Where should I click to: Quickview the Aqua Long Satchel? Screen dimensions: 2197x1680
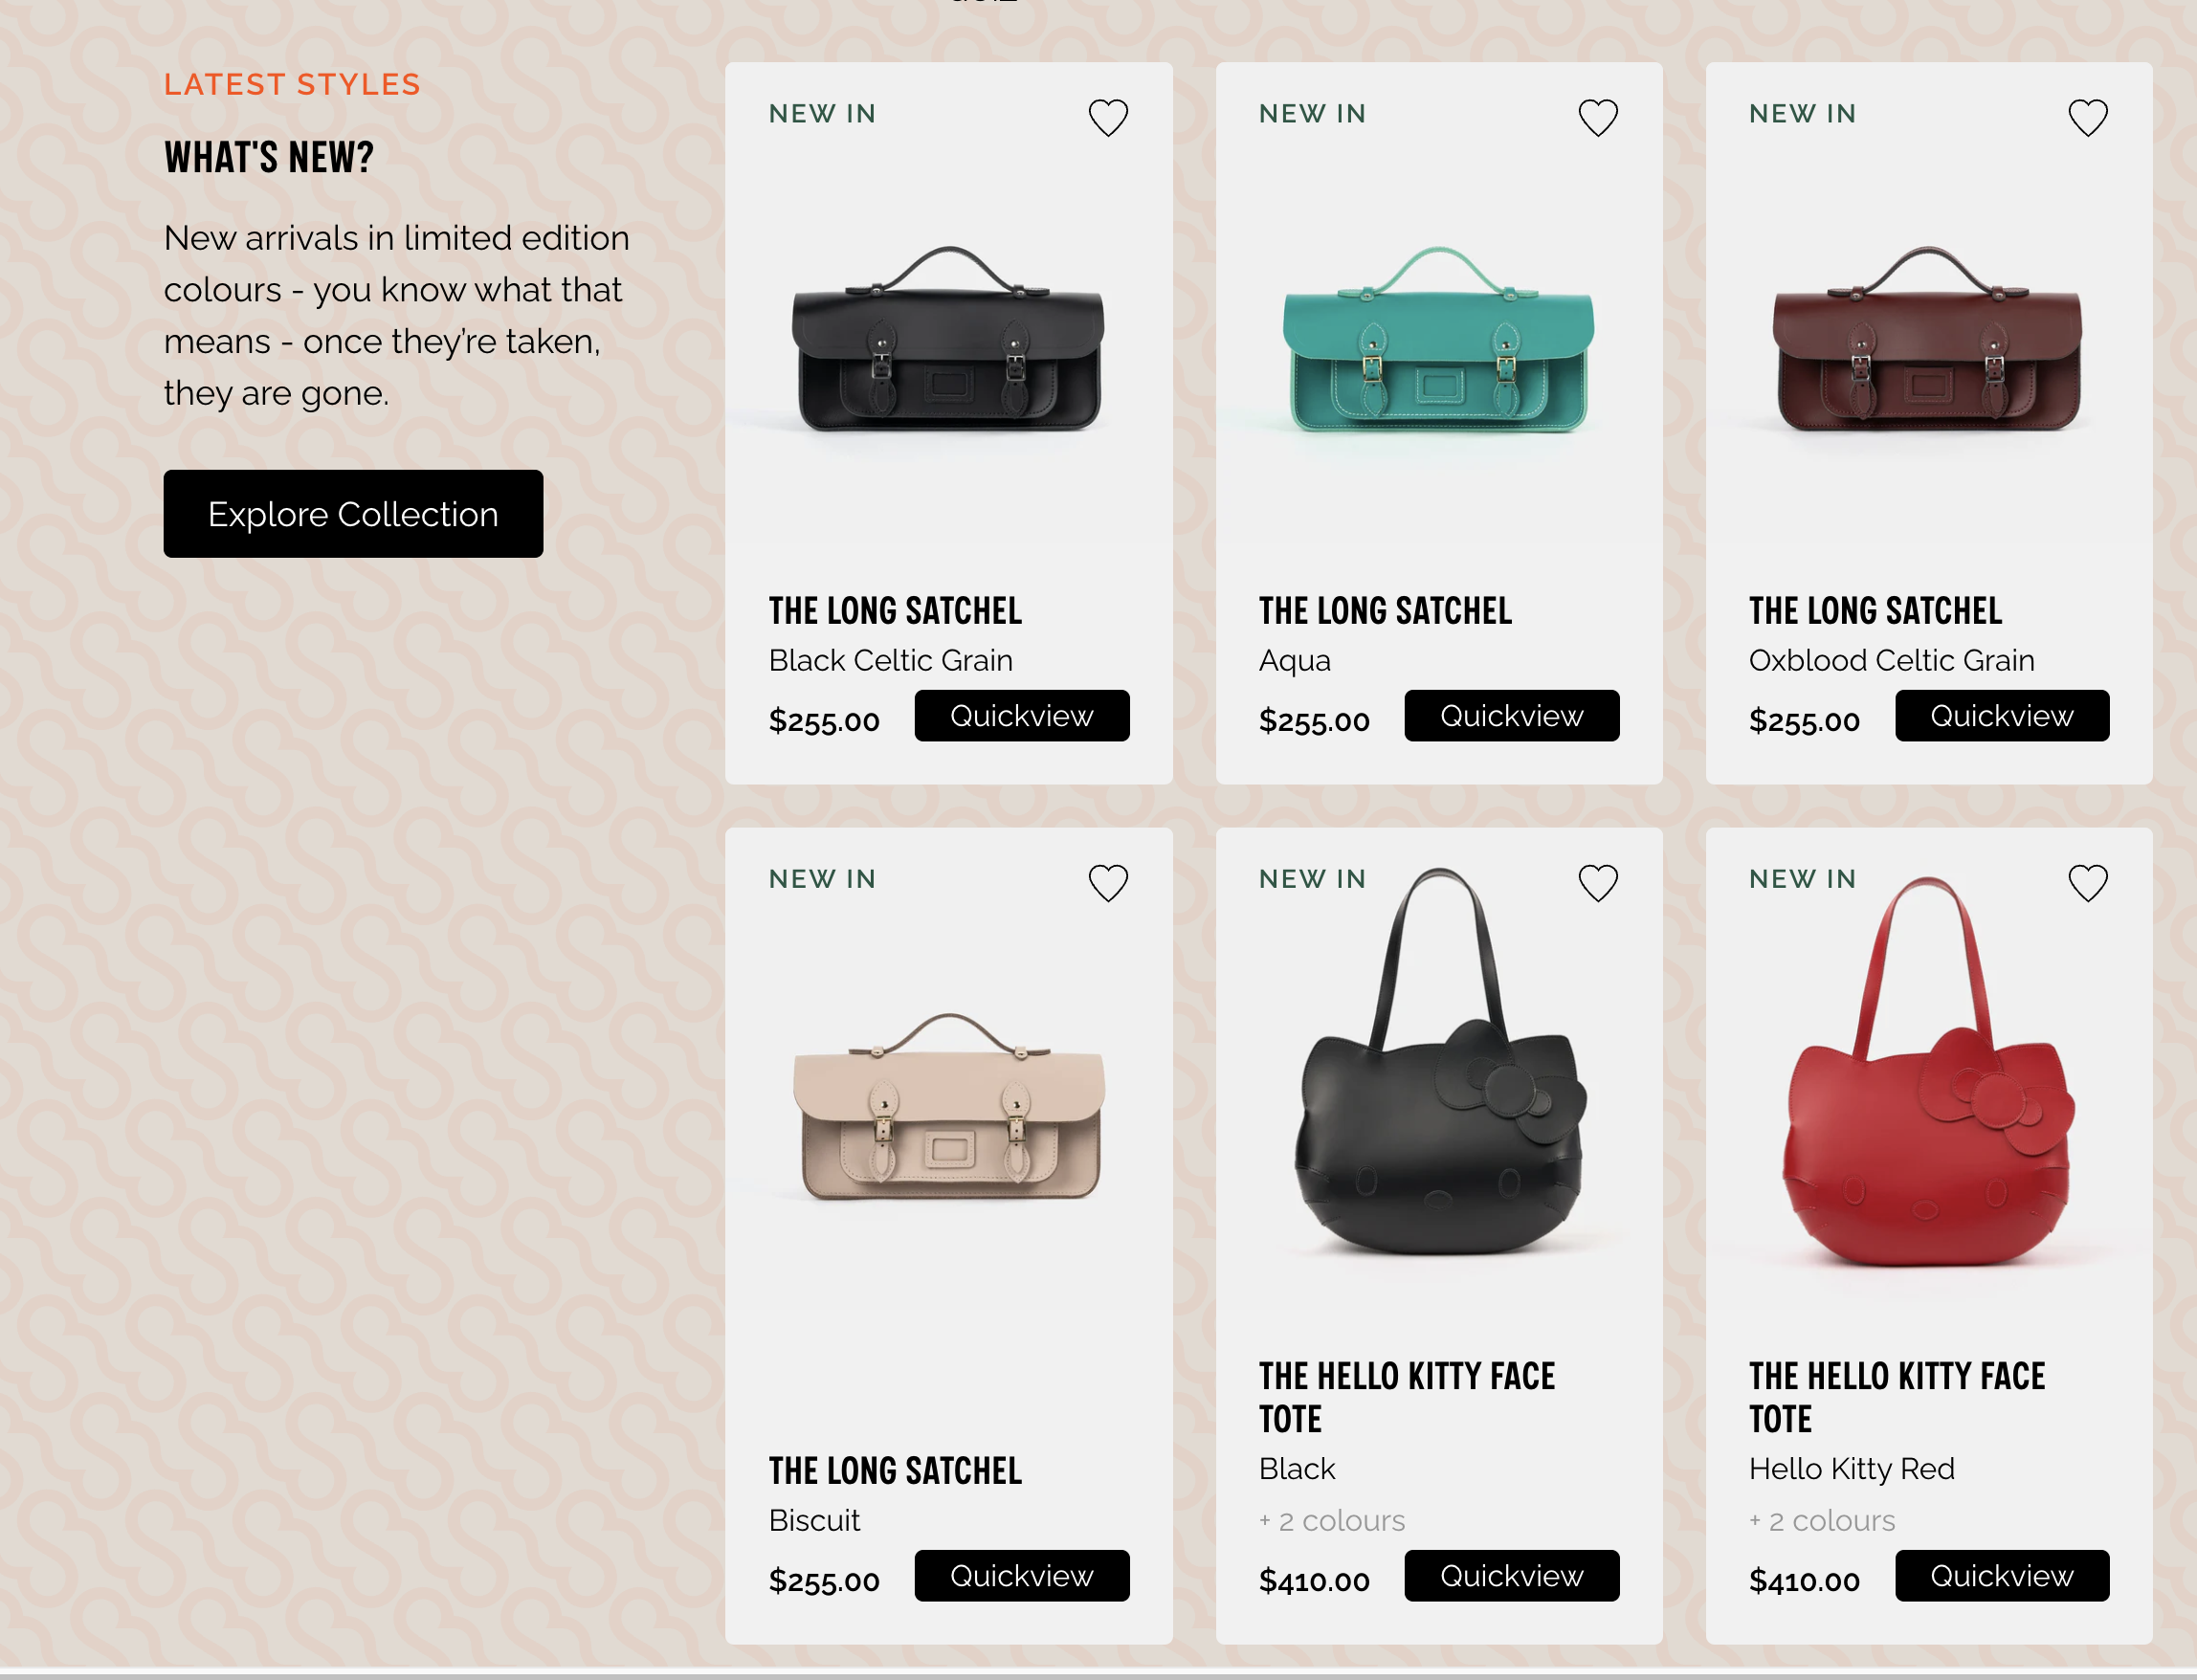(x=1512, y=715)
